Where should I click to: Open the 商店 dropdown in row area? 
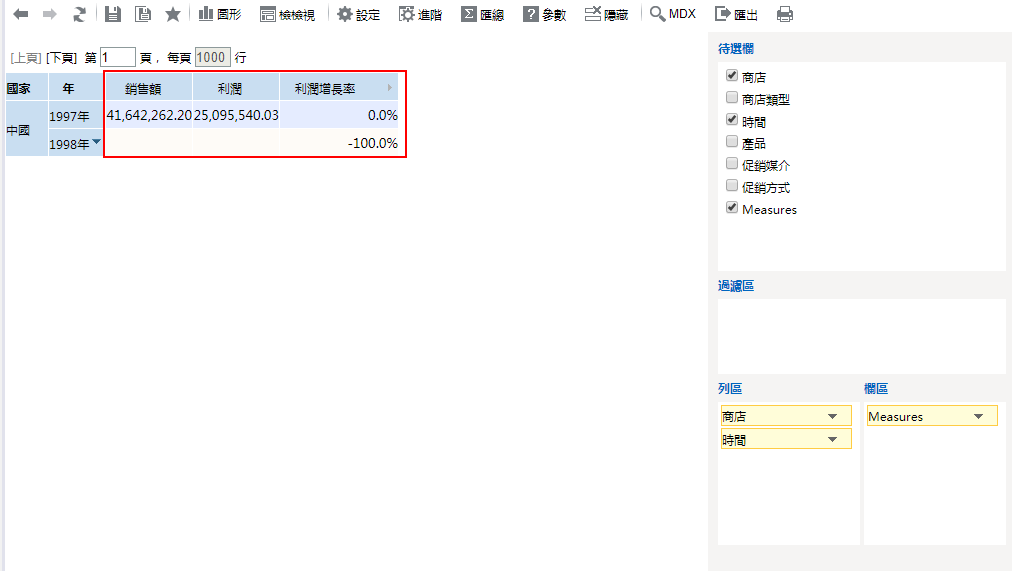pyautogui.click(x=832, y=416)
